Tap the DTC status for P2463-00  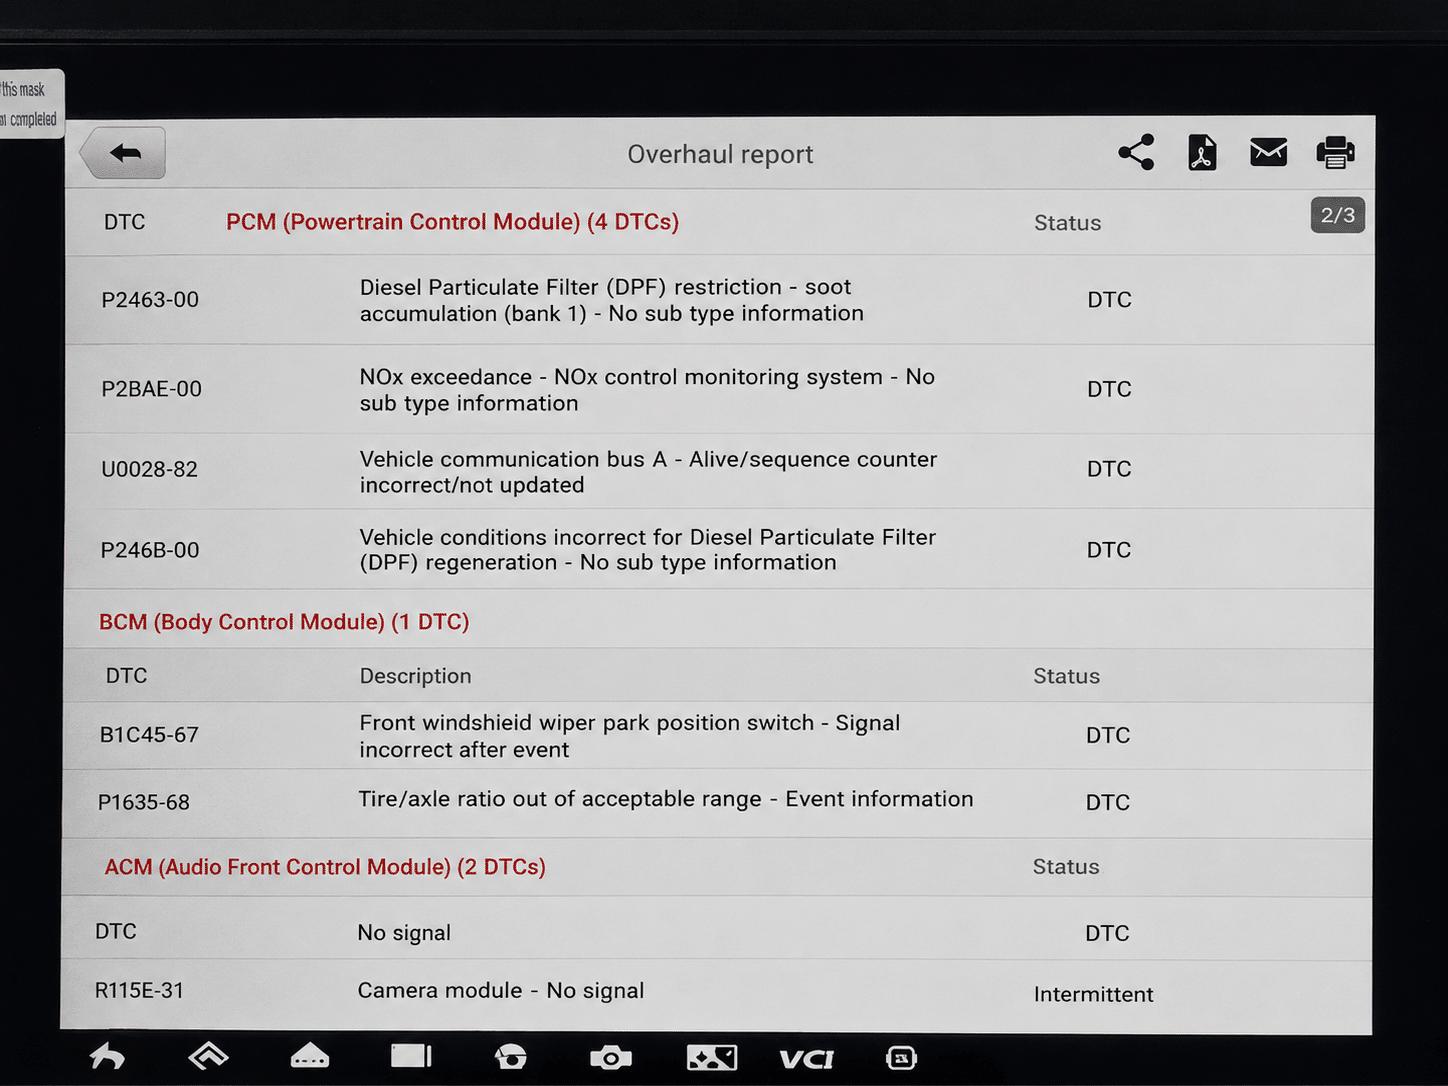pos(1109,300)
